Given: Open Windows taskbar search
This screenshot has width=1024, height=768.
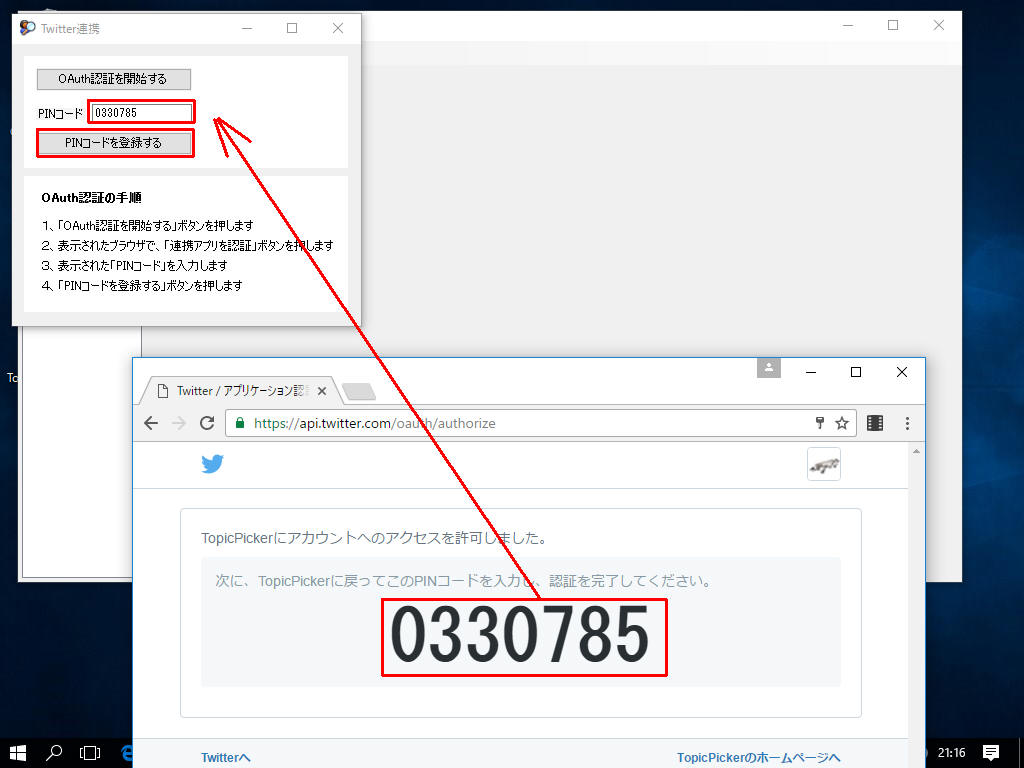Looking at the screenshot, I should tap(54, 753).
